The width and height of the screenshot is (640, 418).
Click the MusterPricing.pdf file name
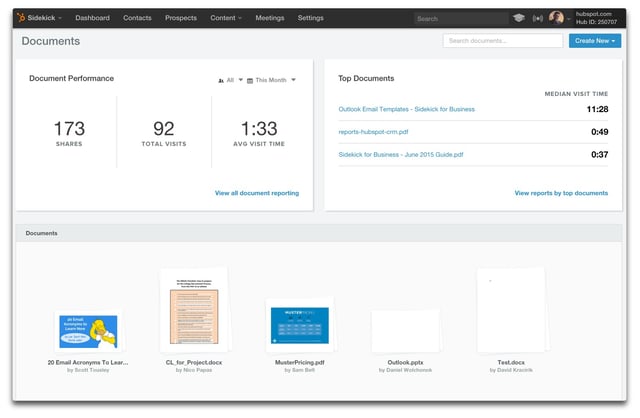coord(300,362)
